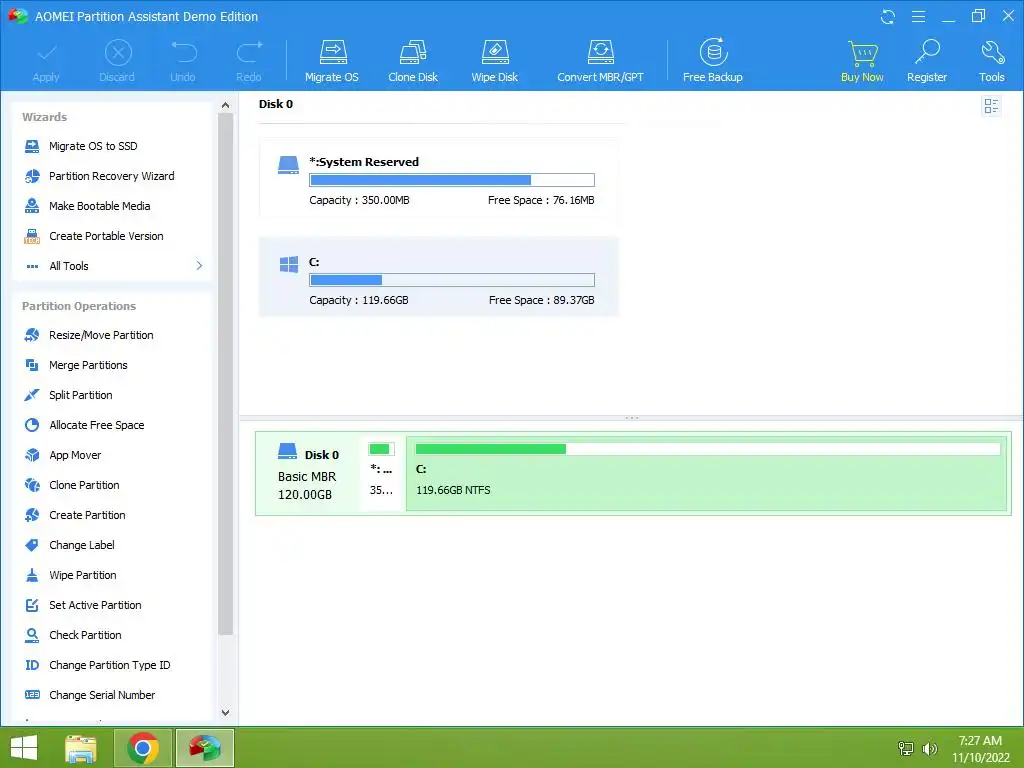Click the volume speaker tray icon
The width and height of the screenshot is (1024, 768).
pyautogui.click(x=929, y=748)
